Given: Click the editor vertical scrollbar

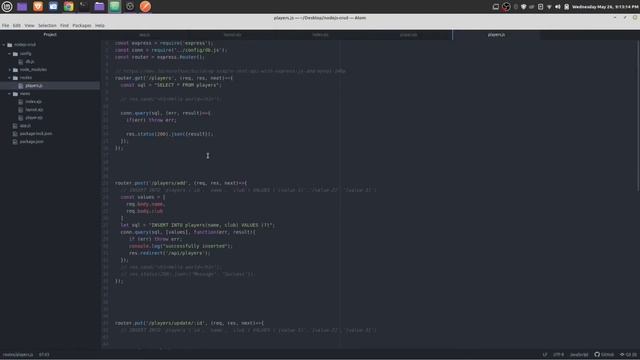Looking at the screenshot, I should click(x=638, y=116).
